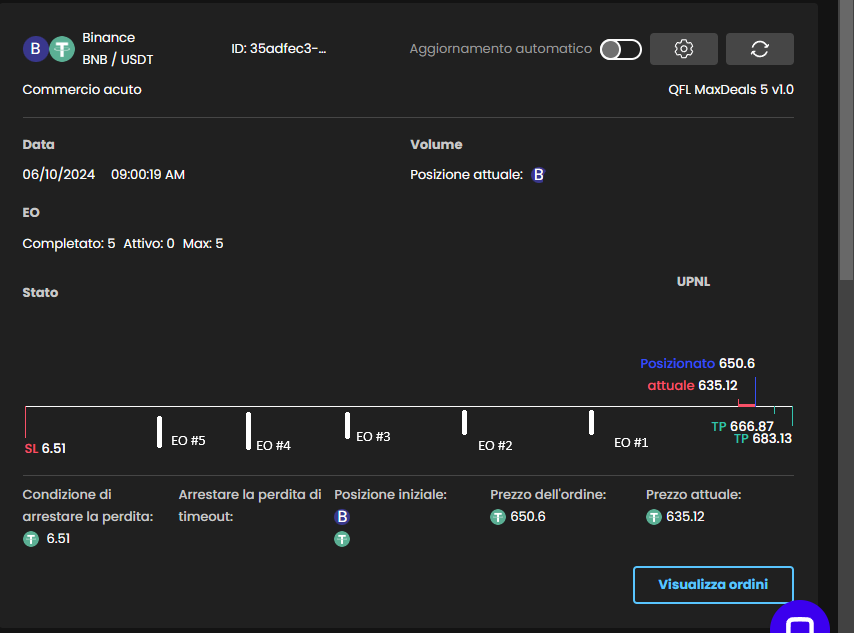This screenshot has height=633, width=854.
Task: Click the truncated deal ID 35adfec3 text
Action: point(279,49)
